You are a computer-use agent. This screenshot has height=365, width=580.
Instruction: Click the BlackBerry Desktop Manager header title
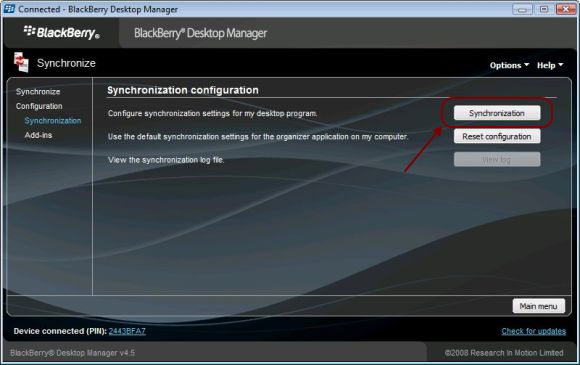pyautogui.click(x=200, y=33)
